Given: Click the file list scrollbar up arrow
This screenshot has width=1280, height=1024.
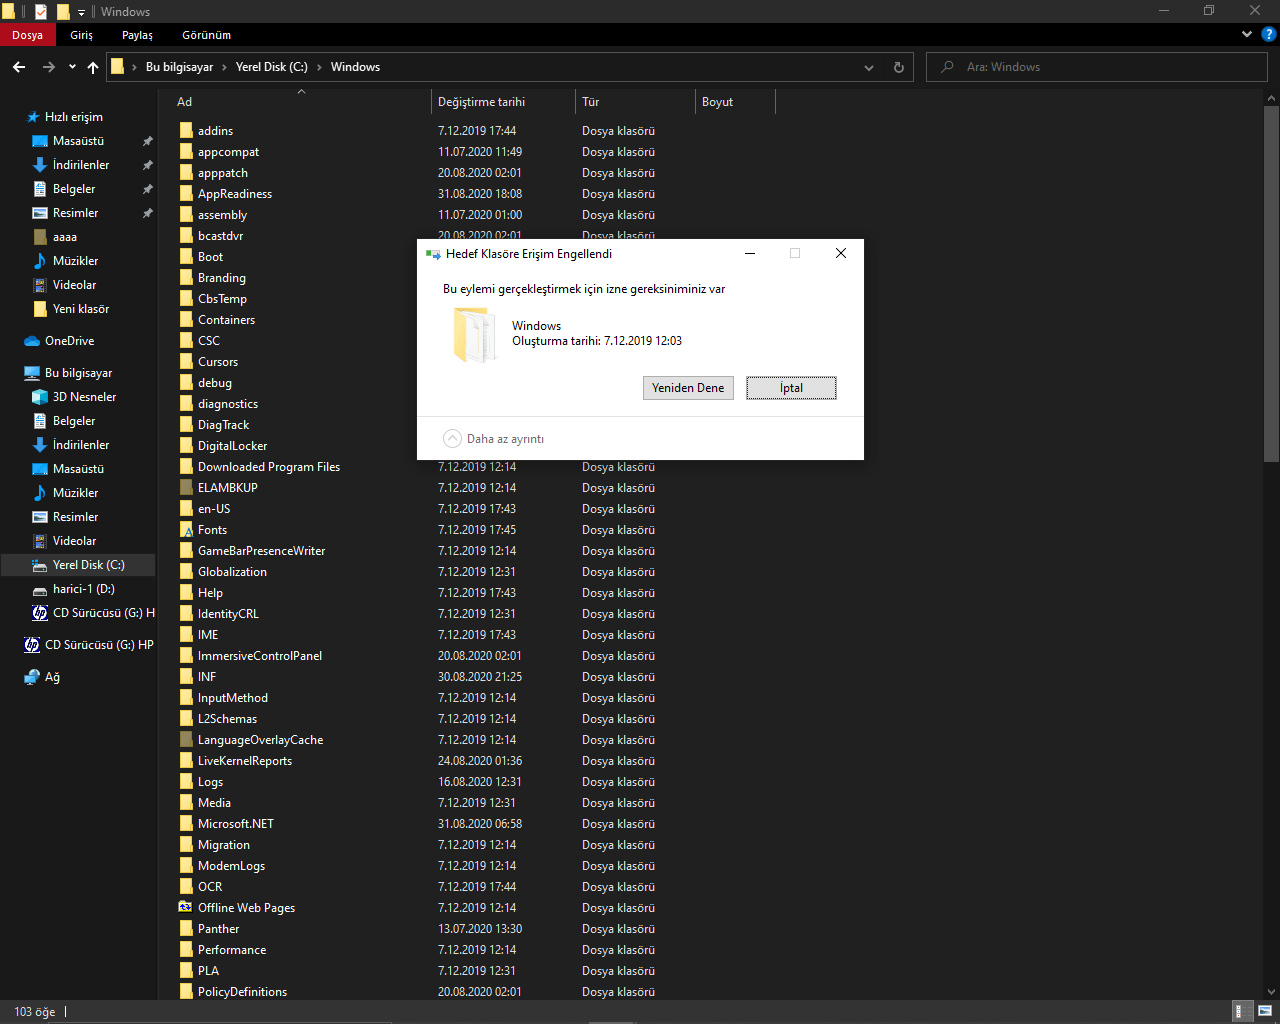Looking at the screenshot, I should click(1271, 99).
